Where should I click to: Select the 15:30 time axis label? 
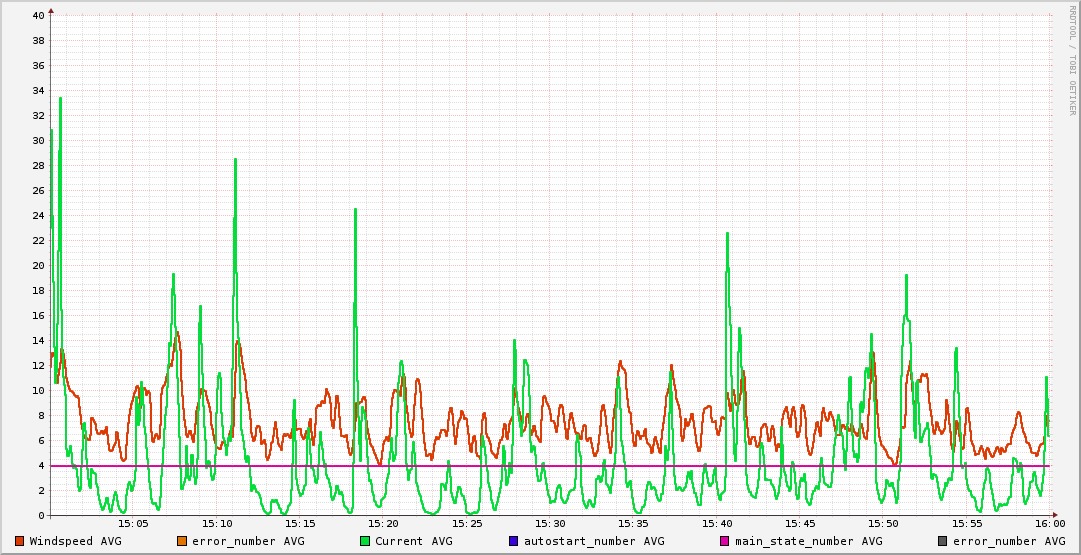(x=550, y=523)
